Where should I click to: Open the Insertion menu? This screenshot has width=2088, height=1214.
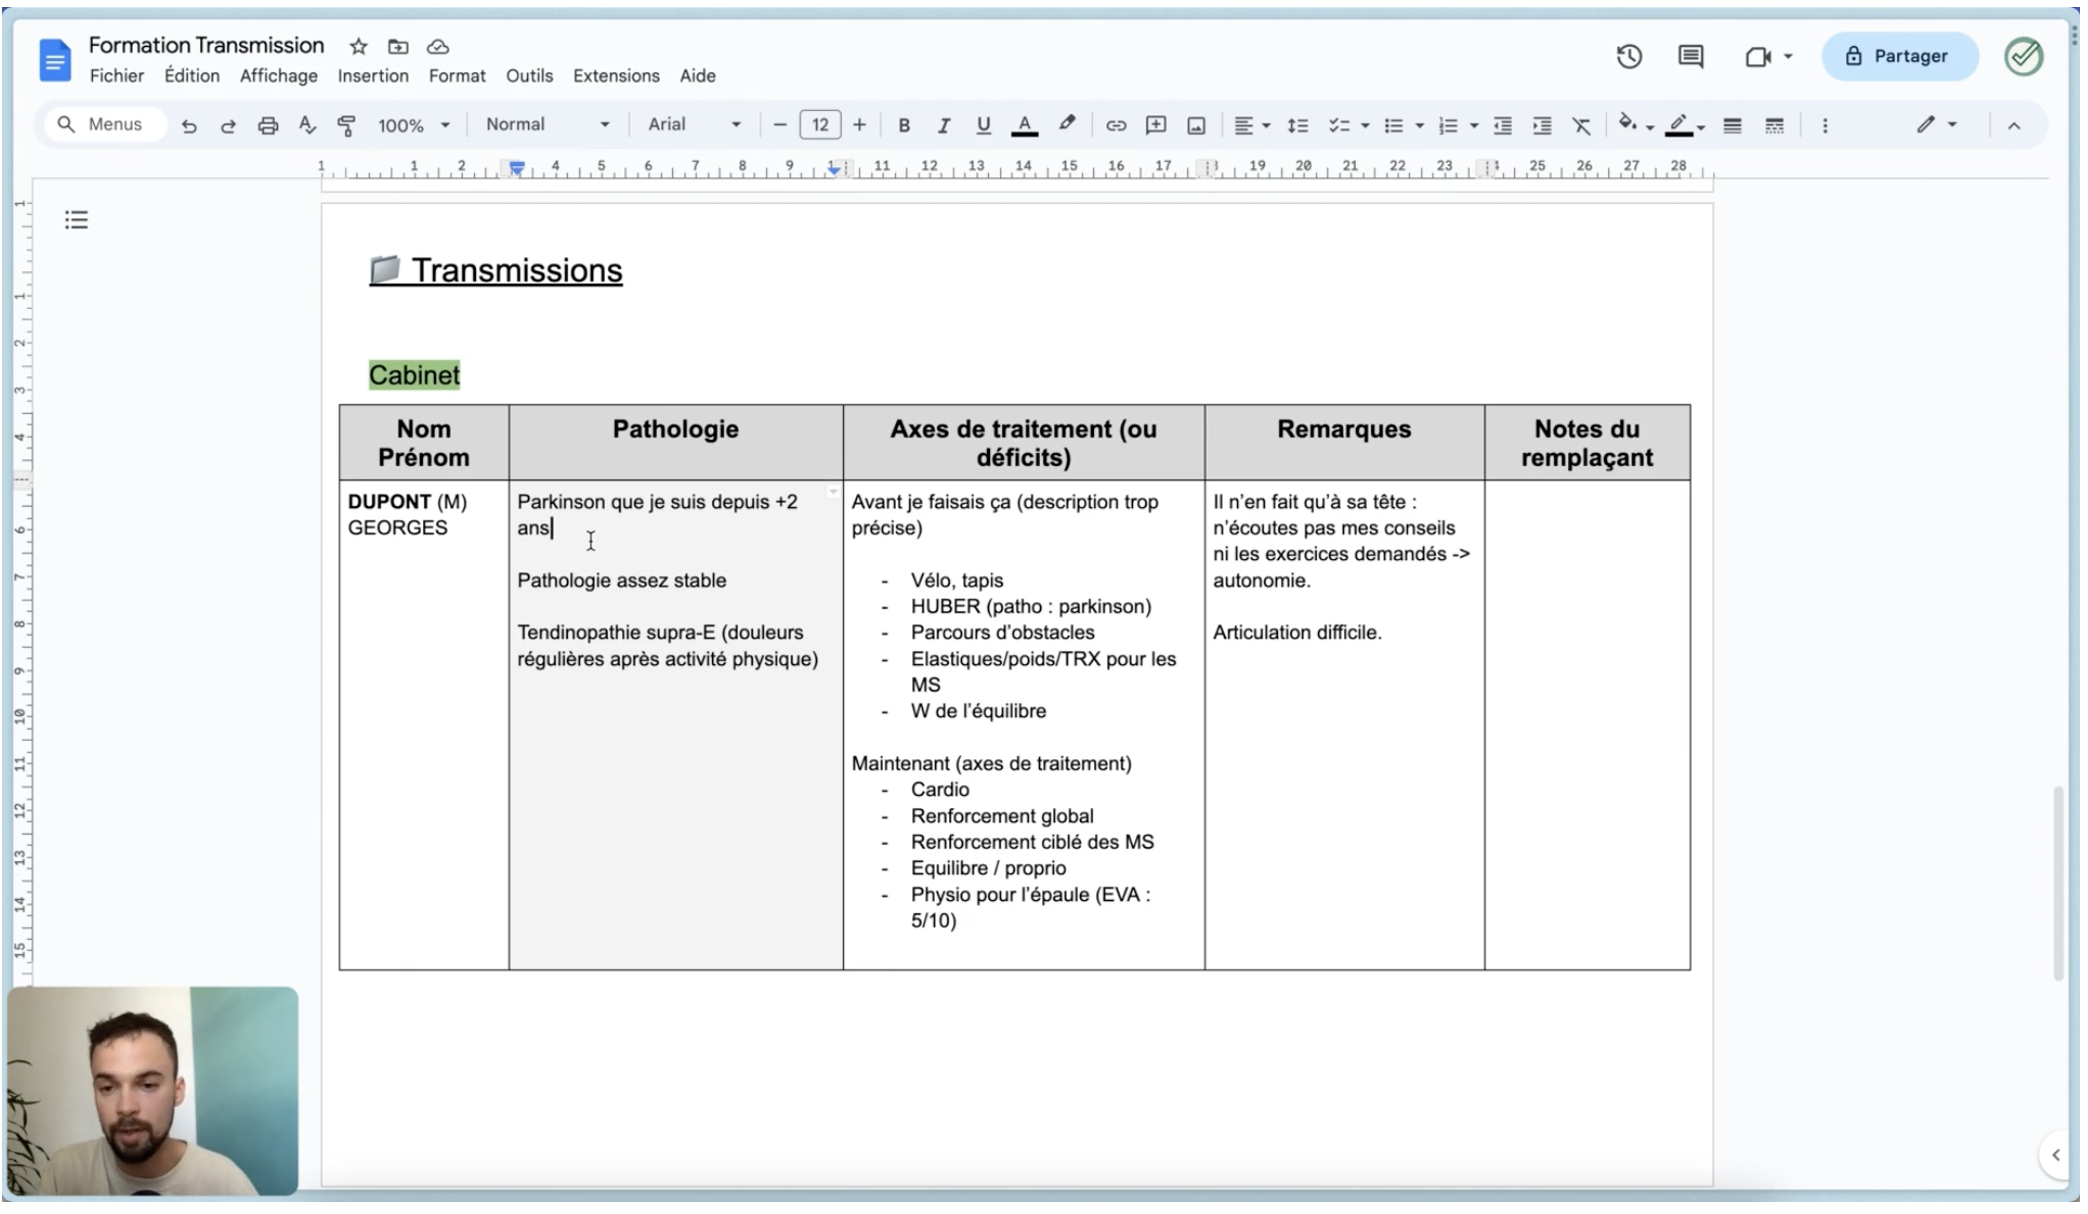click(372, 76)
